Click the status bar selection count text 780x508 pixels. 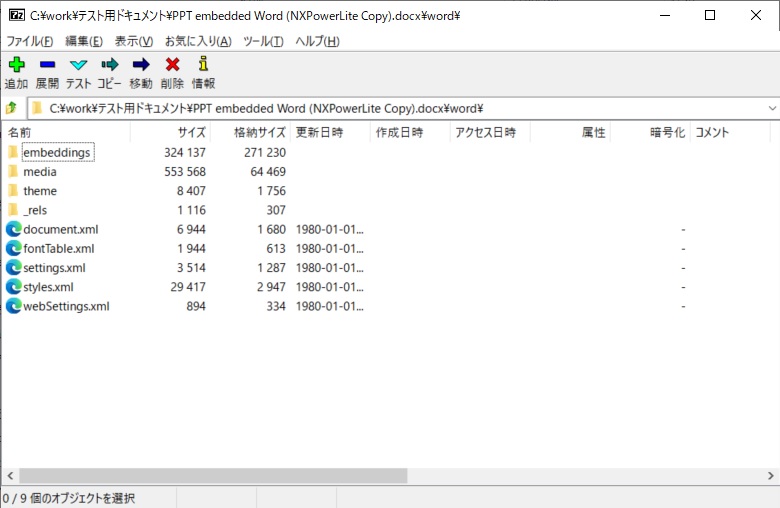69,498
